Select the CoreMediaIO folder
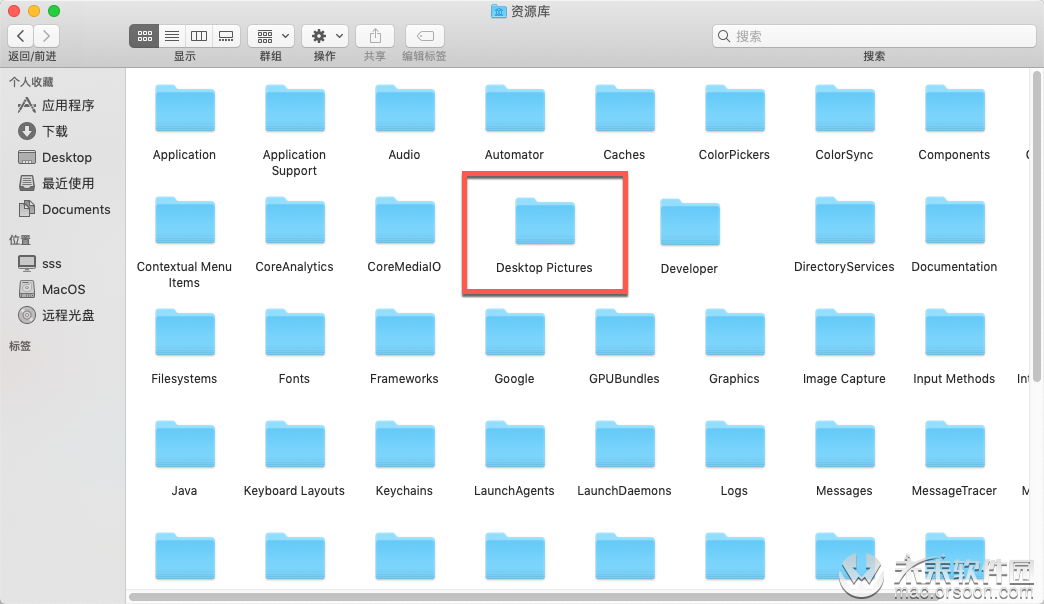1044x604 pixels. pyautogui.click(x=405, y=220)
